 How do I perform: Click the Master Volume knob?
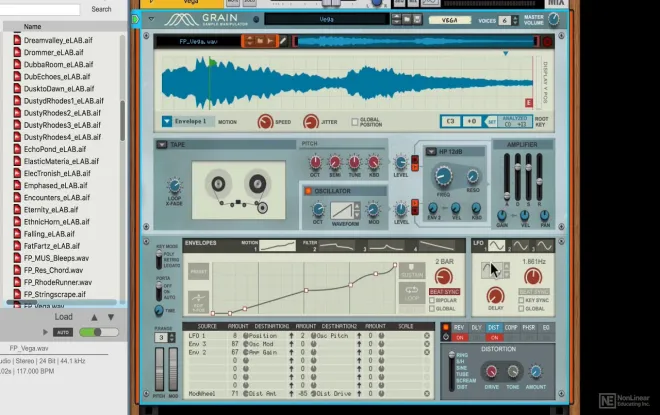click(x=554, y=19)
